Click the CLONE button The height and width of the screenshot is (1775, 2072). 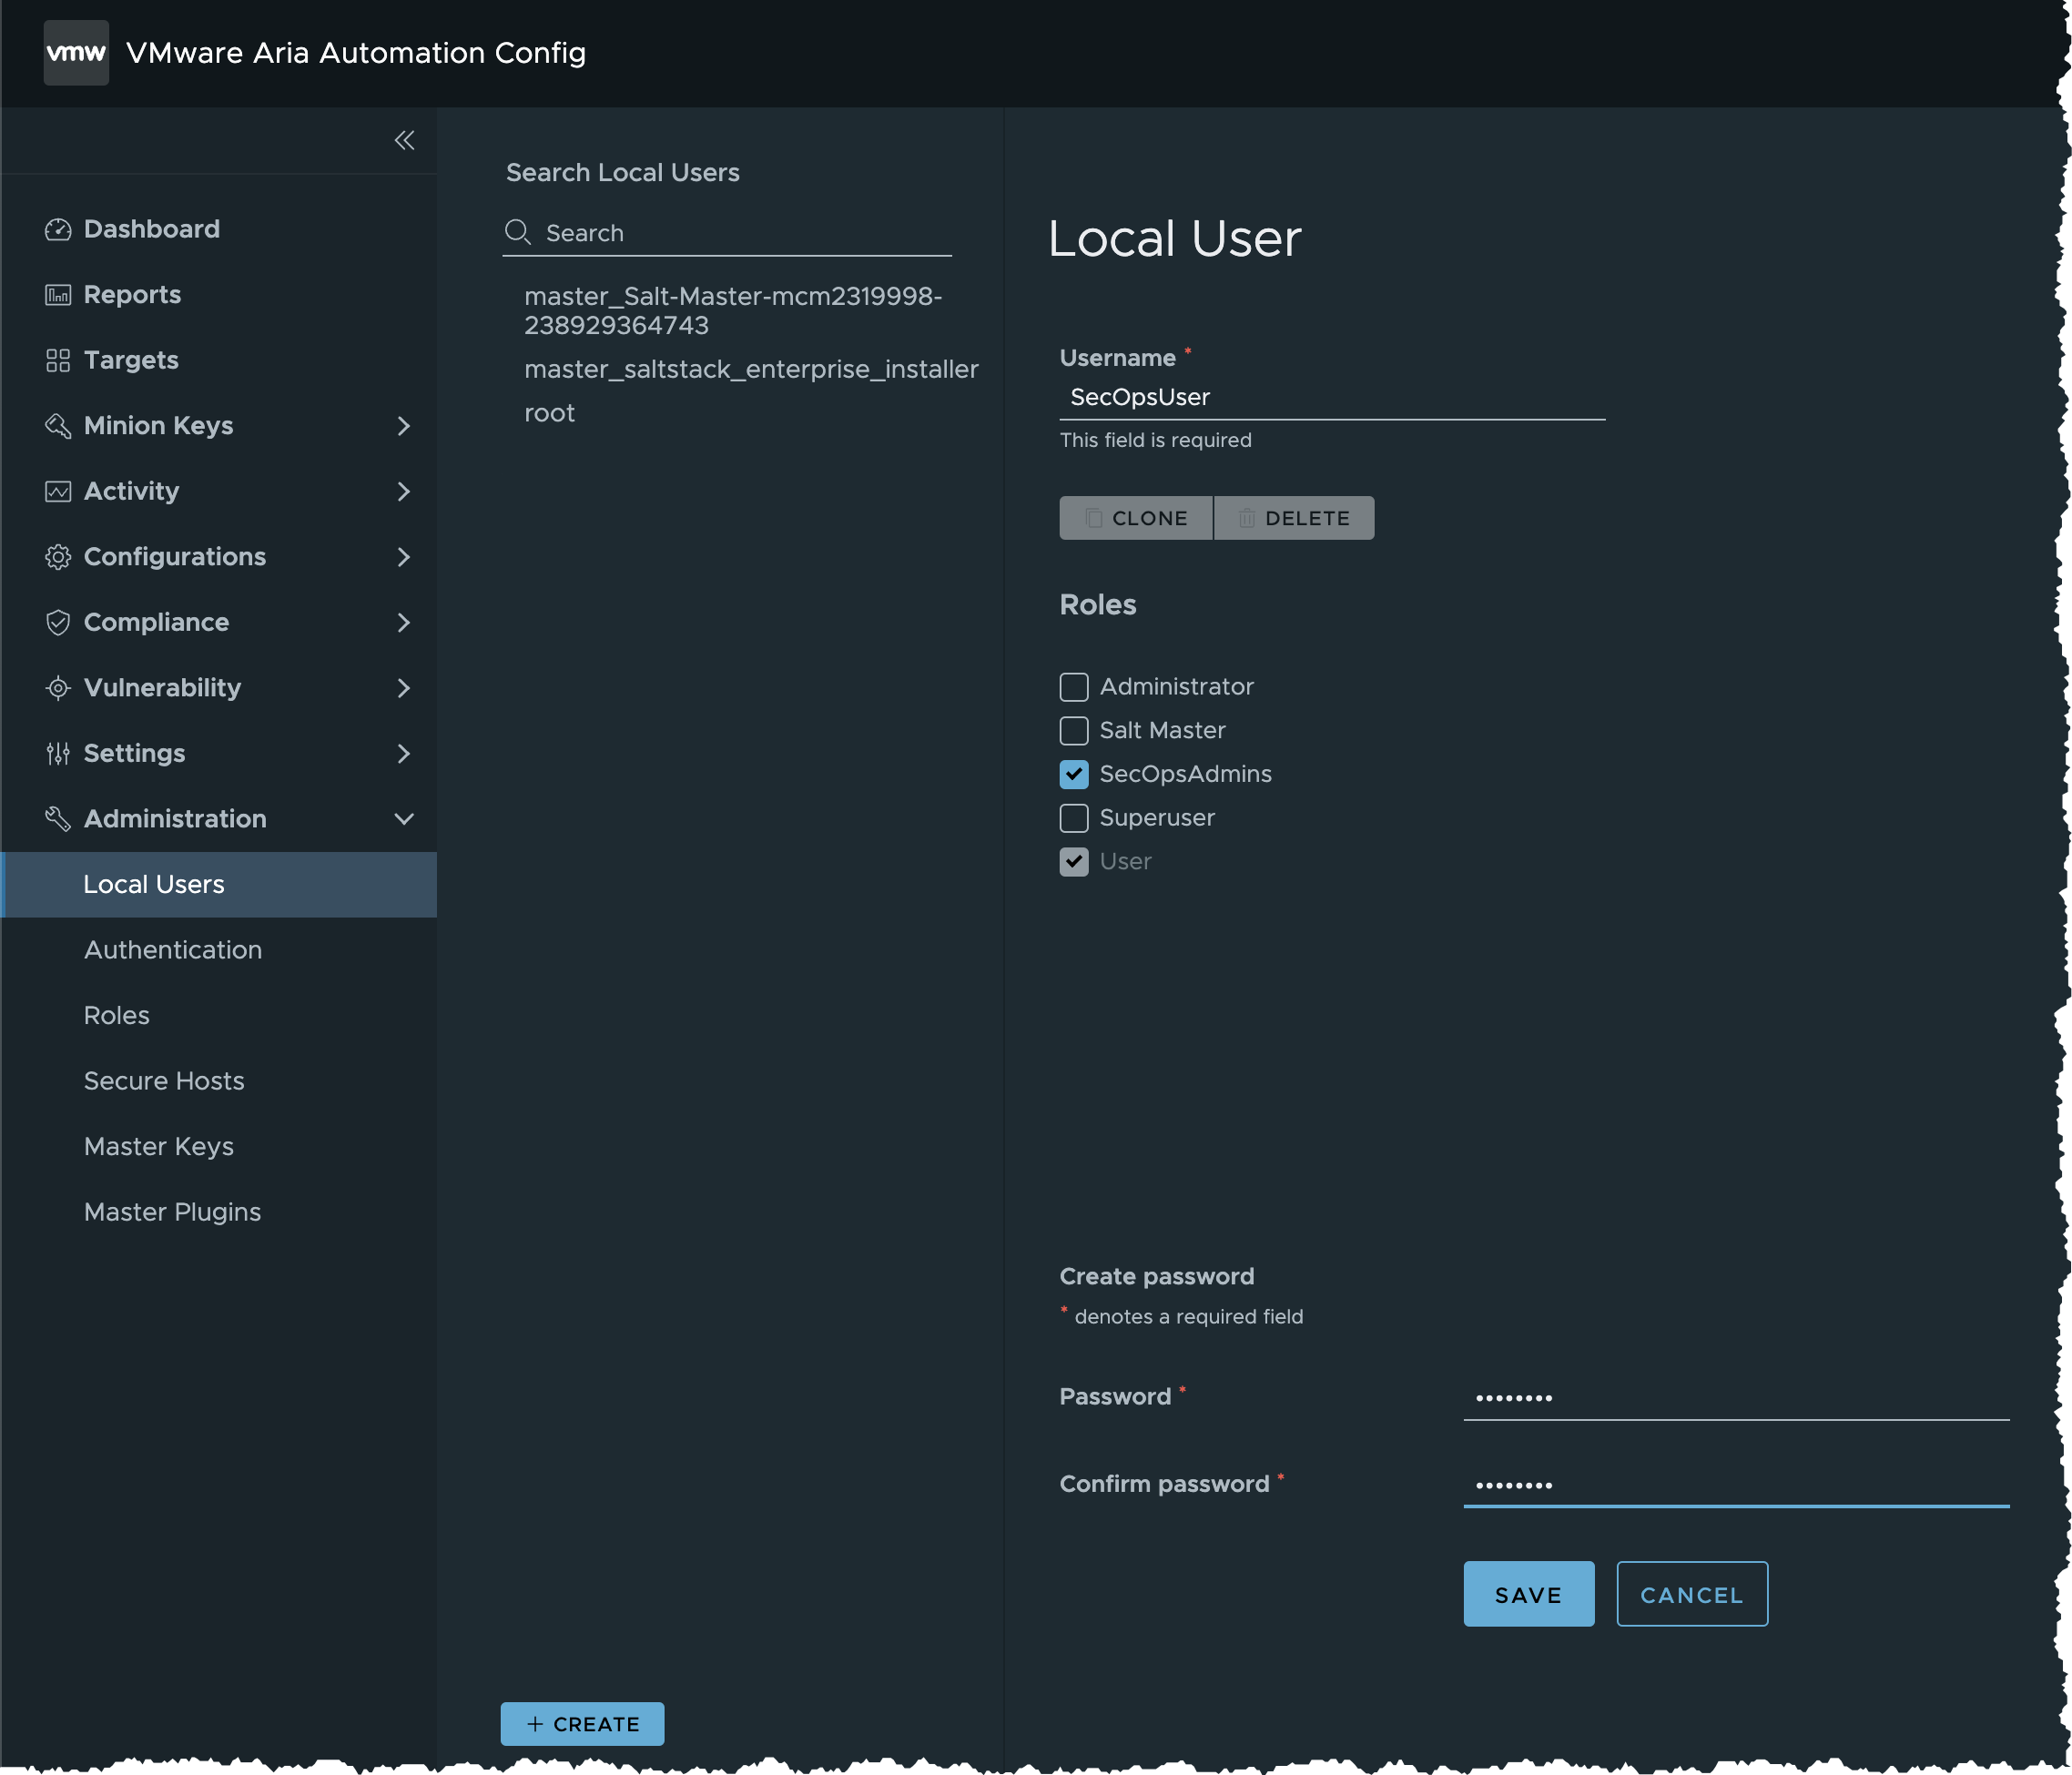coord(1136,518)
